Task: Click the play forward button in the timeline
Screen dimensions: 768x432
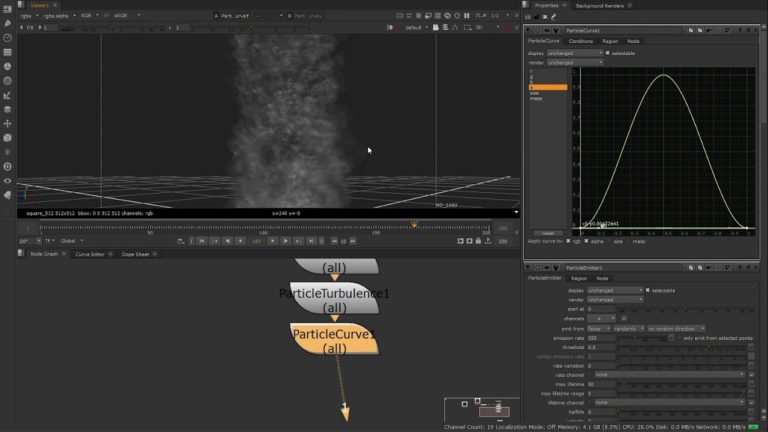Action: pyautogui.click(x=273, y=241)
